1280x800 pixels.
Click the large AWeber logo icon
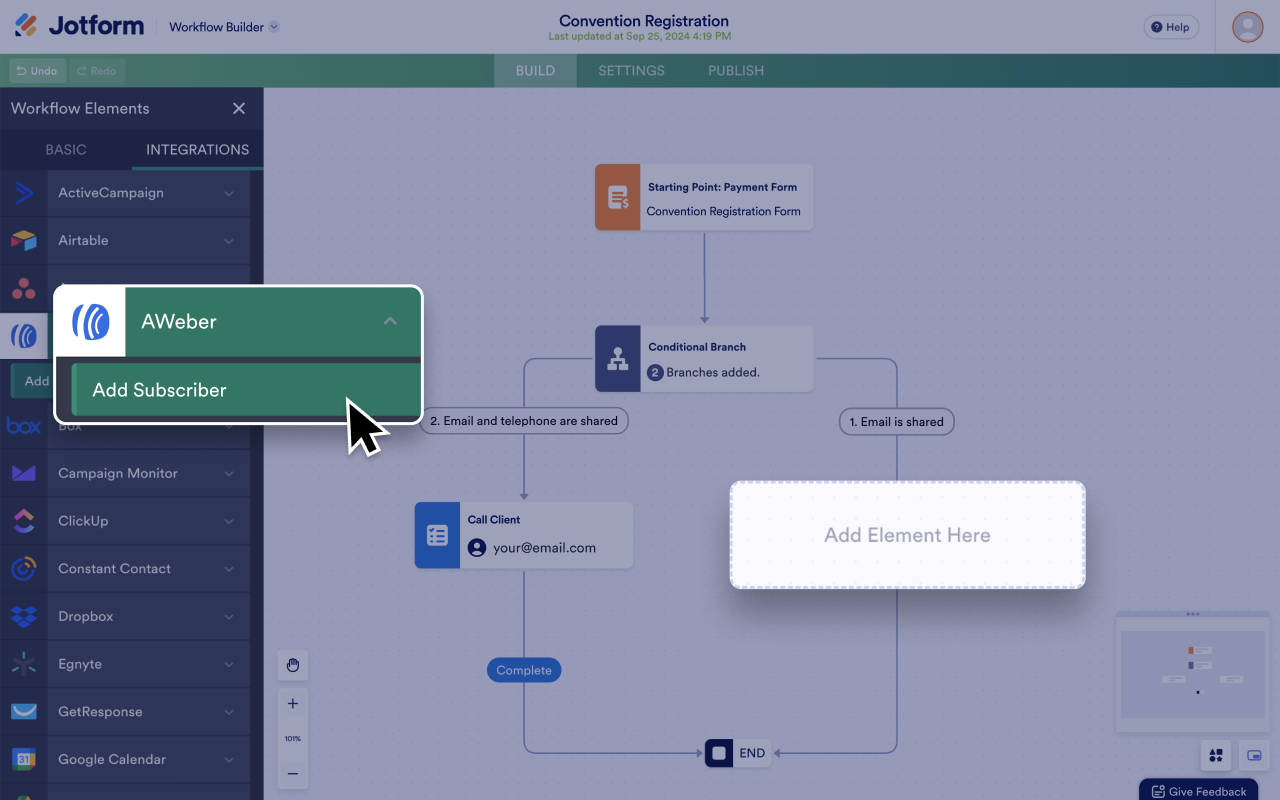coord(90,322)
